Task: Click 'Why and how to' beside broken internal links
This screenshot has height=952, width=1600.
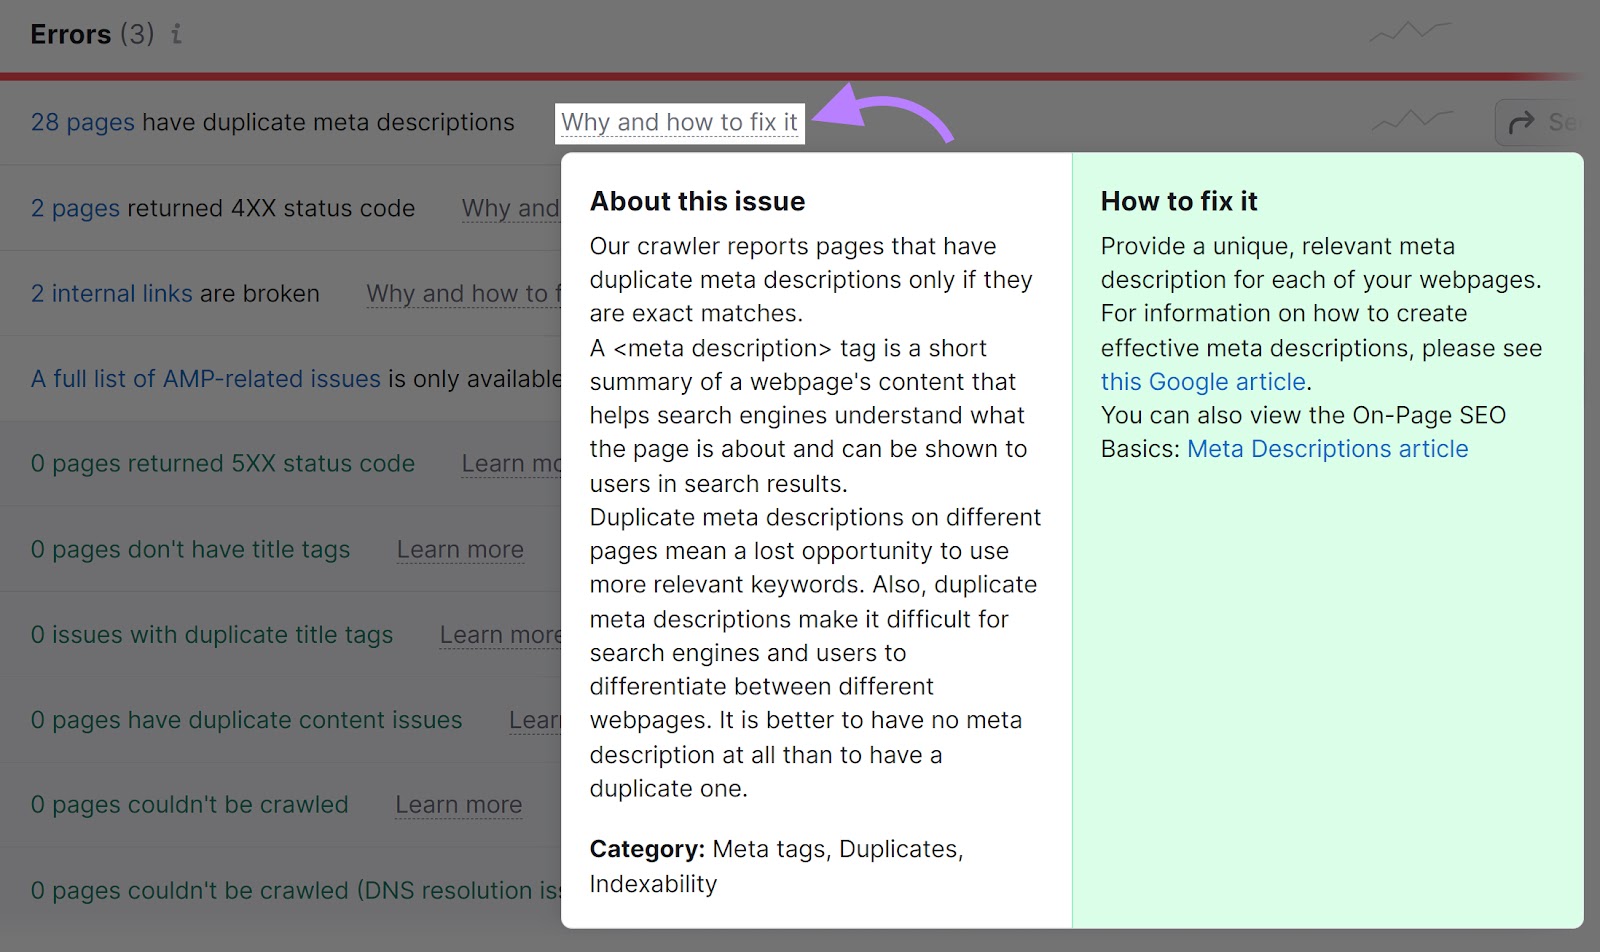Action: [x=462, y=294]
